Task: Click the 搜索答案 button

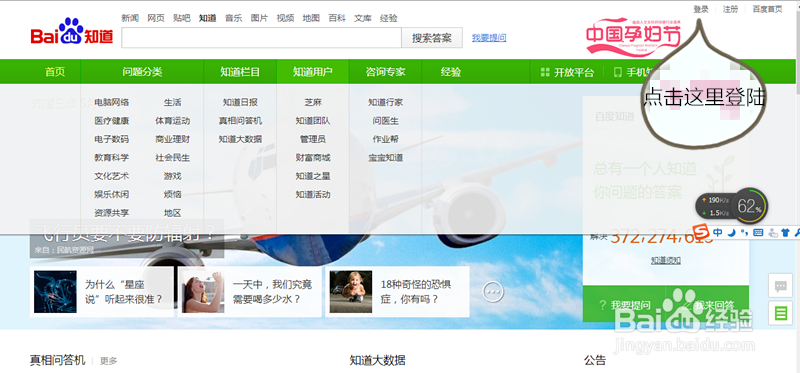Action: point(432,38)
